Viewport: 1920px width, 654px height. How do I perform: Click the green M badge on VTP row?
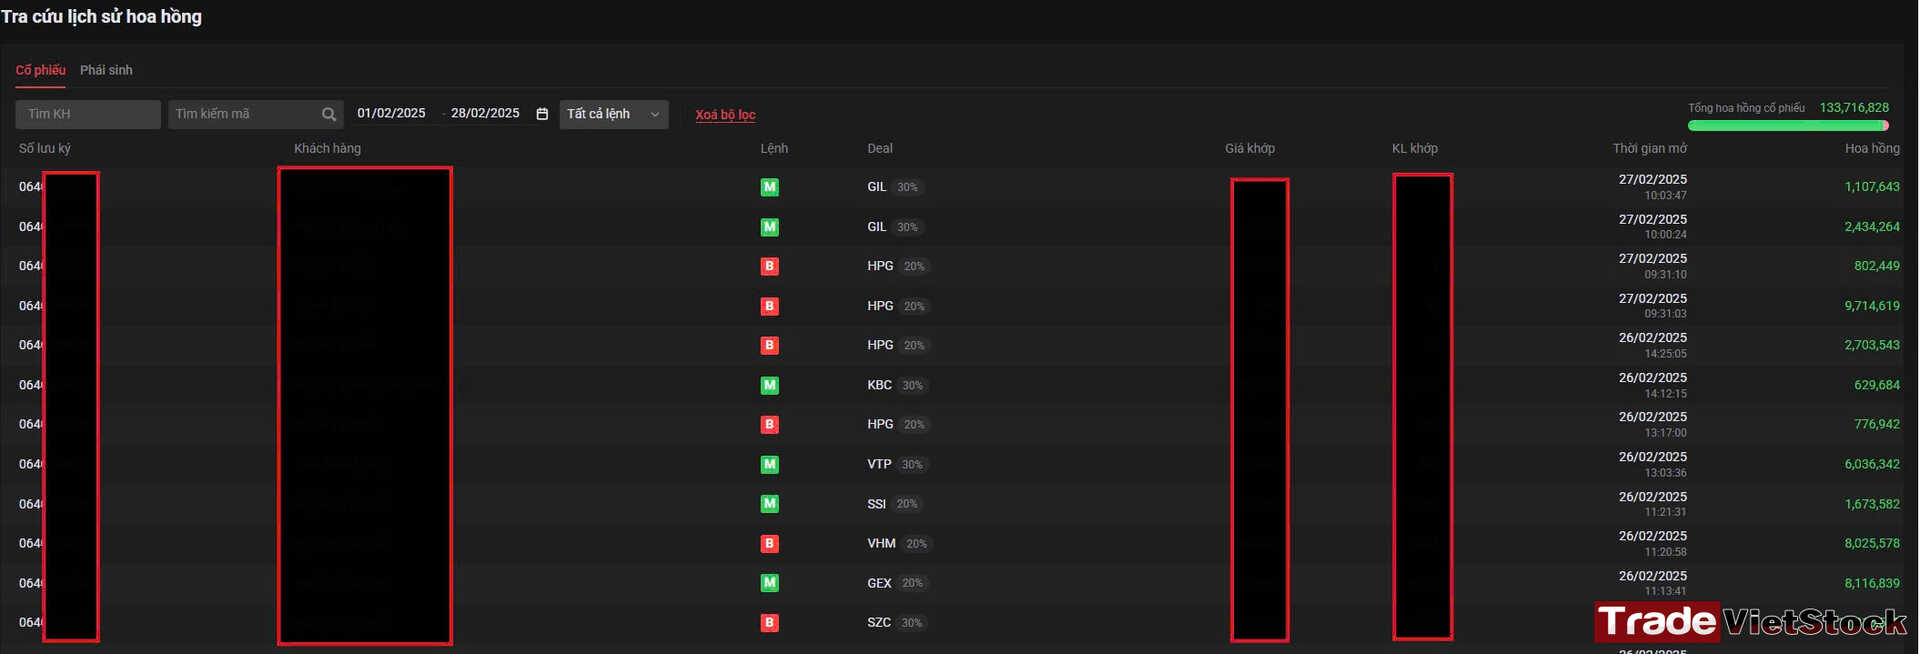point(769,464)
